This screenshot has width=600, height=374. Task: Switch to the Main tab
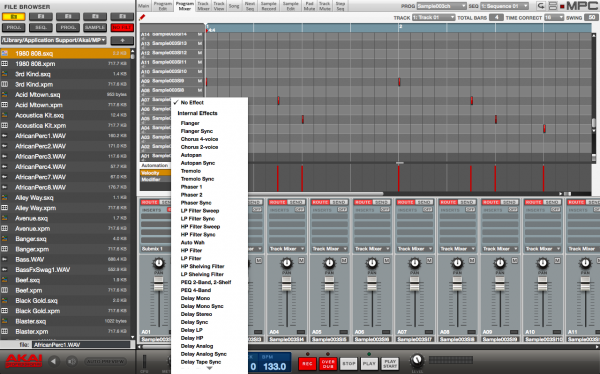[144, 6]
